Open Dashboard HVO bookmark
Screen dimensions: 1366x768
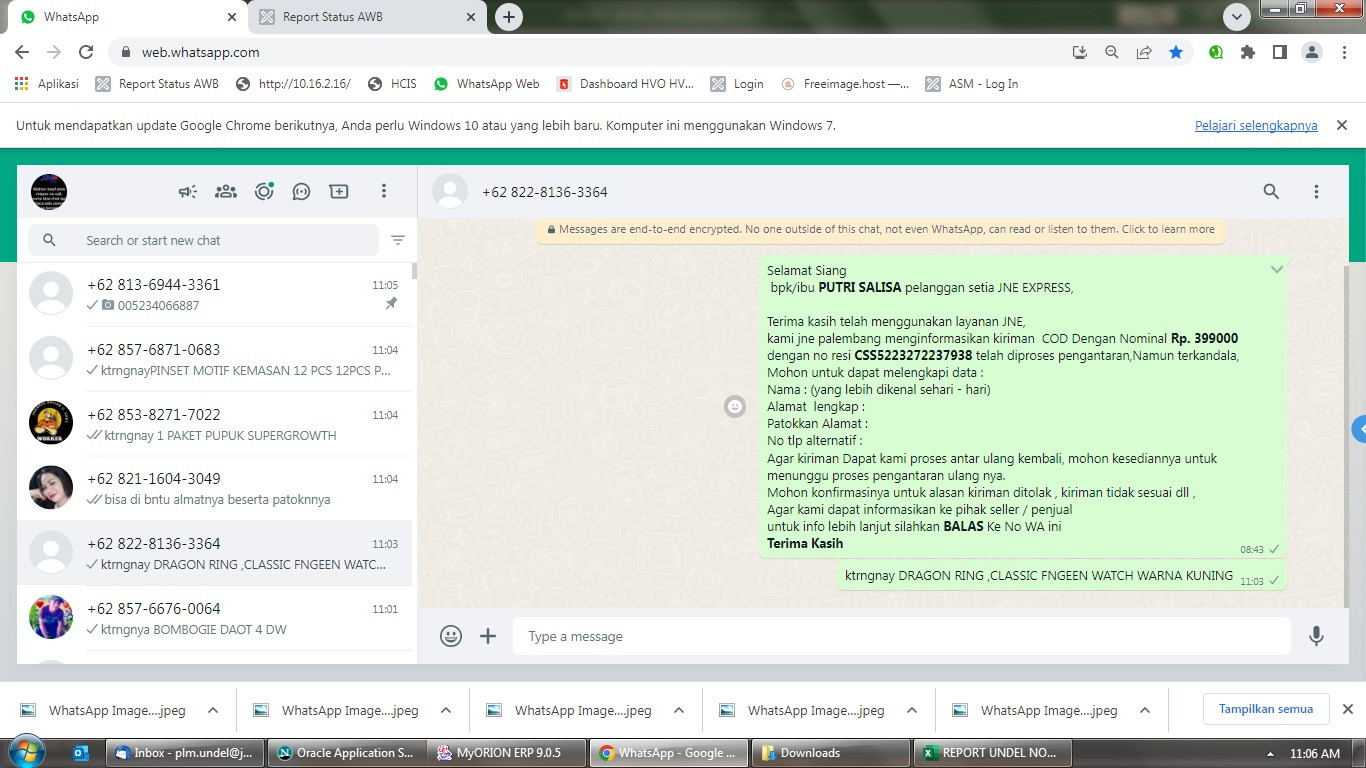[625, 84]
